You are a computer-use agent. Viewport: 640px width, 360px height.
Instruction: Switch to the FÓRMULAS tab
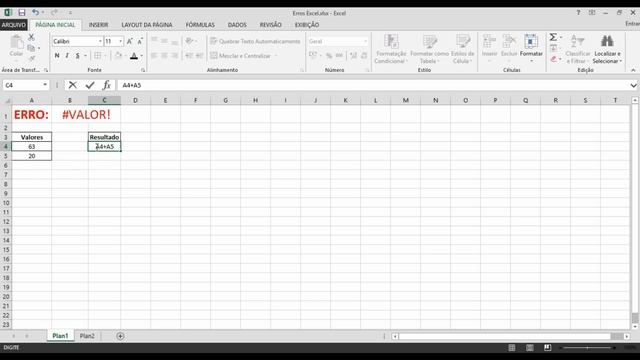pos(200,25)
